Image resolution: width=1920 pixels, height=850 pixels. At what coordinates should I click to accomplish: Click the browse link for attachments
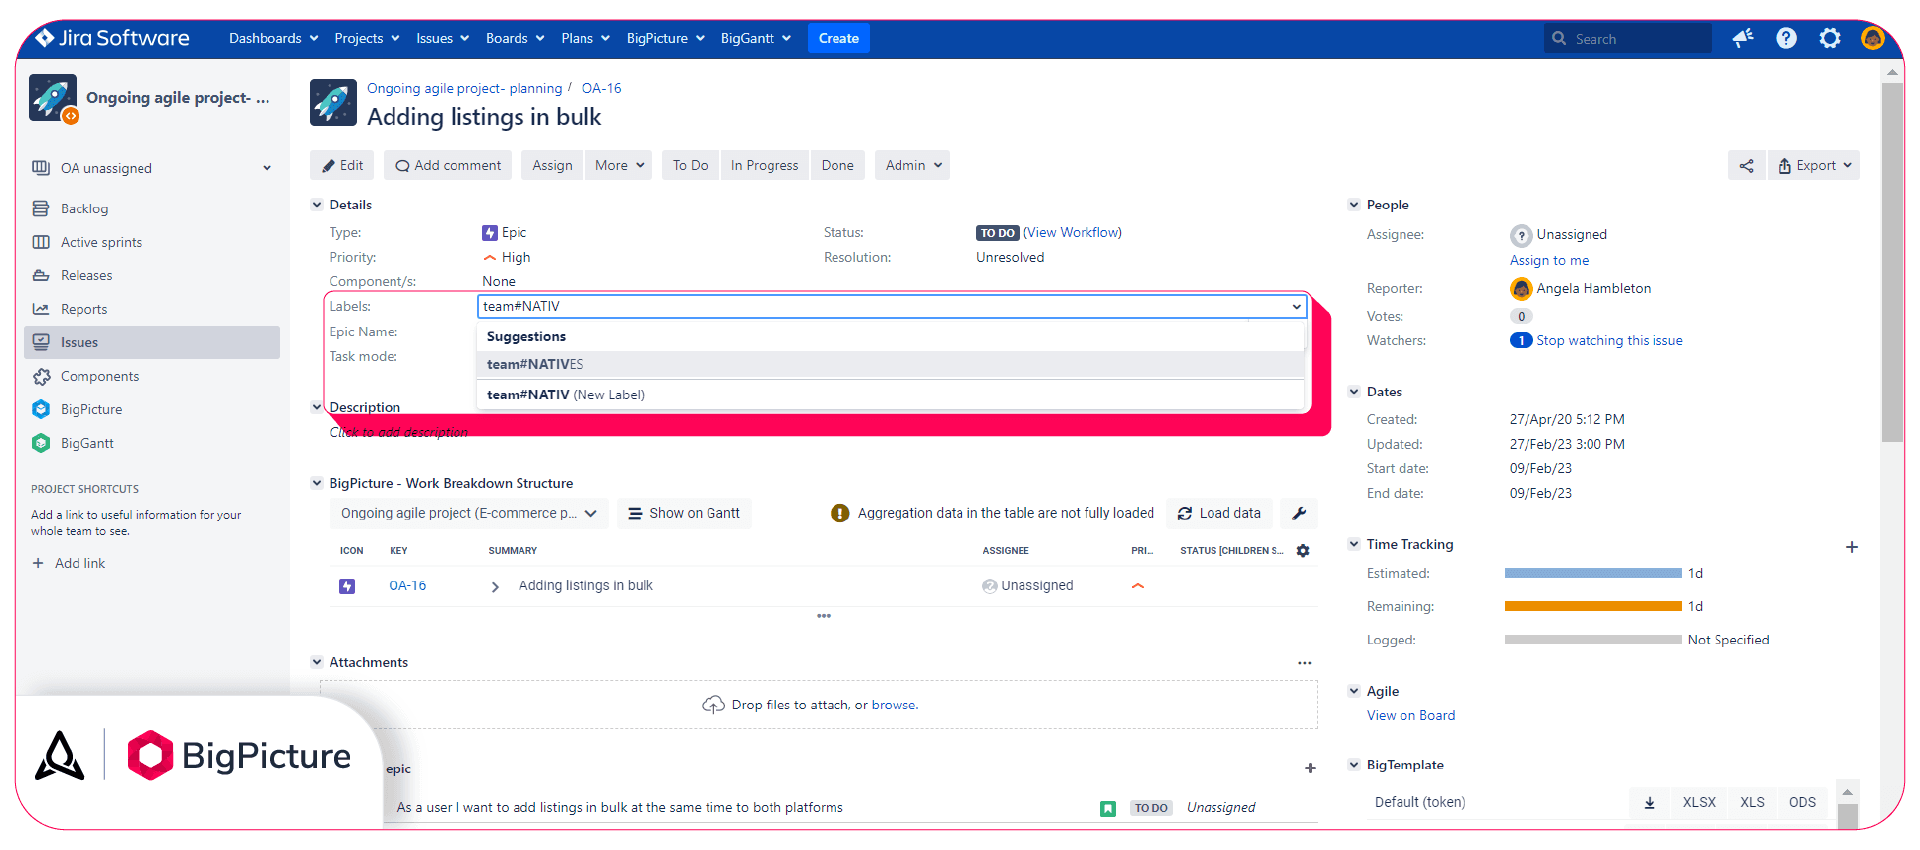coord(893,705)
